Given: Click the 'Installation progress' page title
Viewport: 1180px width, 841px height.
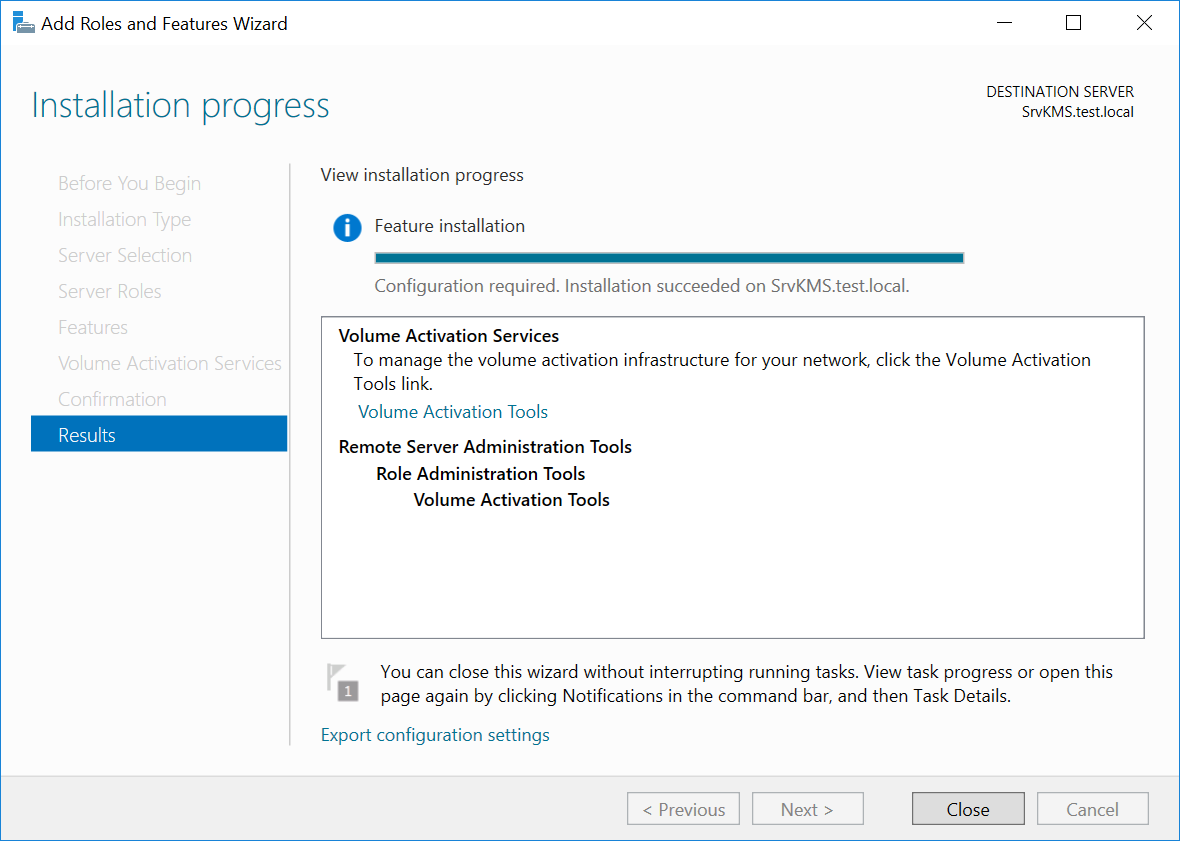Looking at the screenshot, I should tap(180, 105).
